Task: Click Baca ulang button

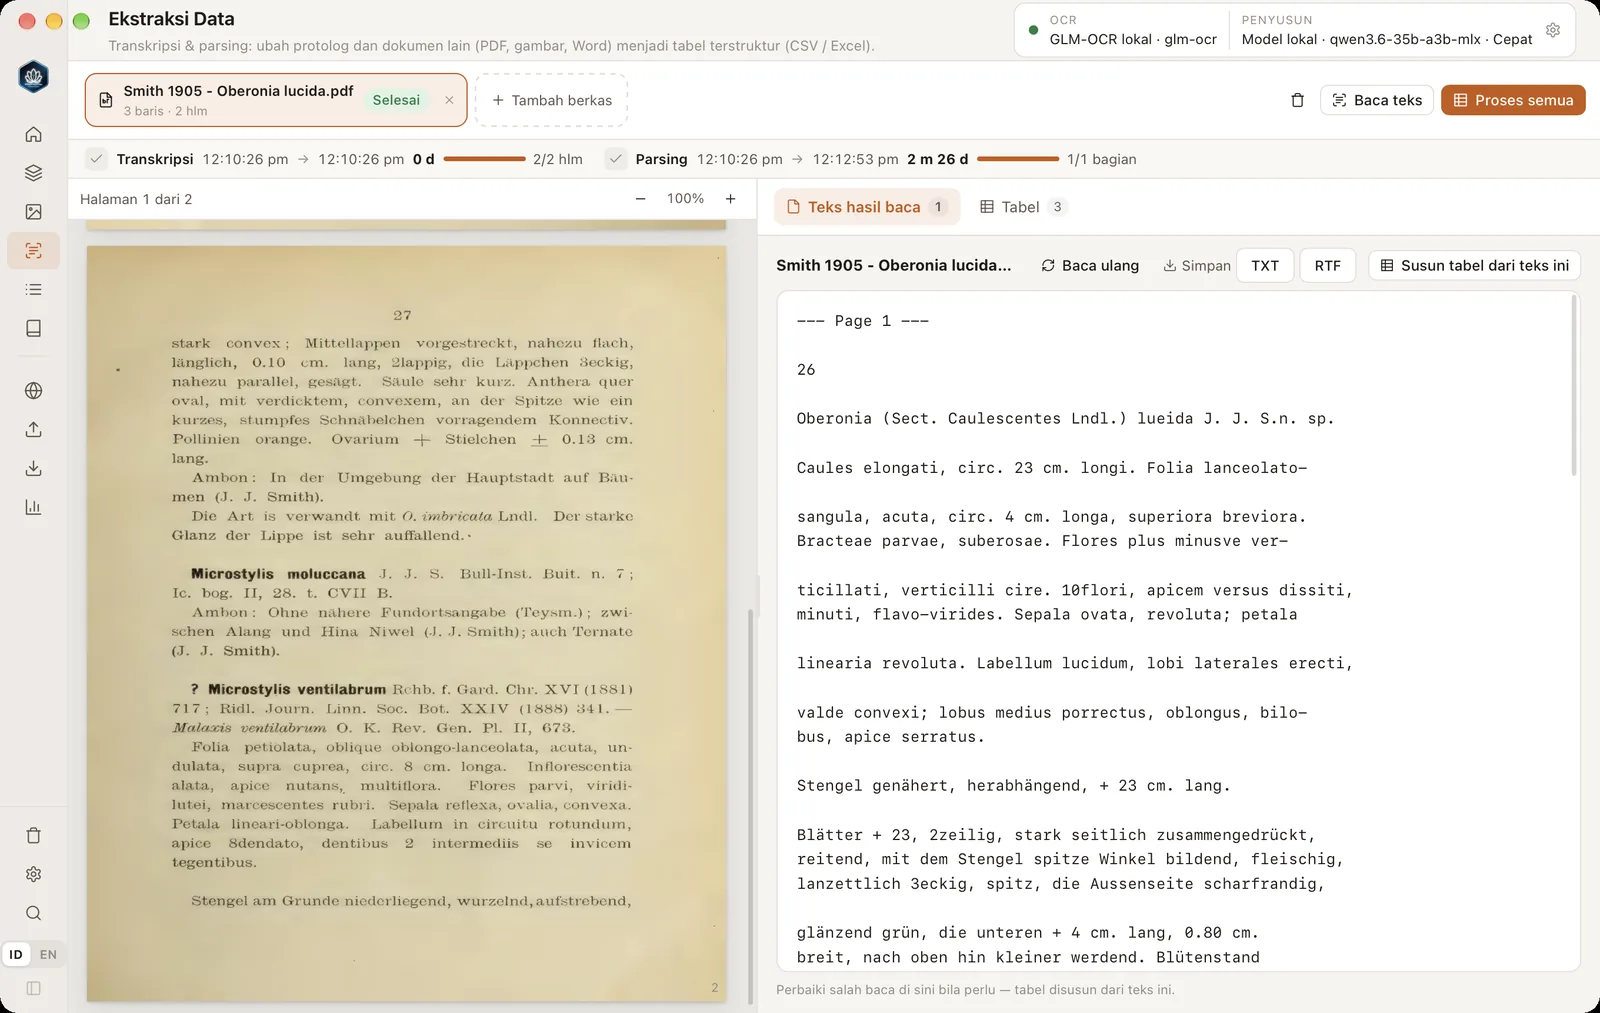Action: point(1090,265)
